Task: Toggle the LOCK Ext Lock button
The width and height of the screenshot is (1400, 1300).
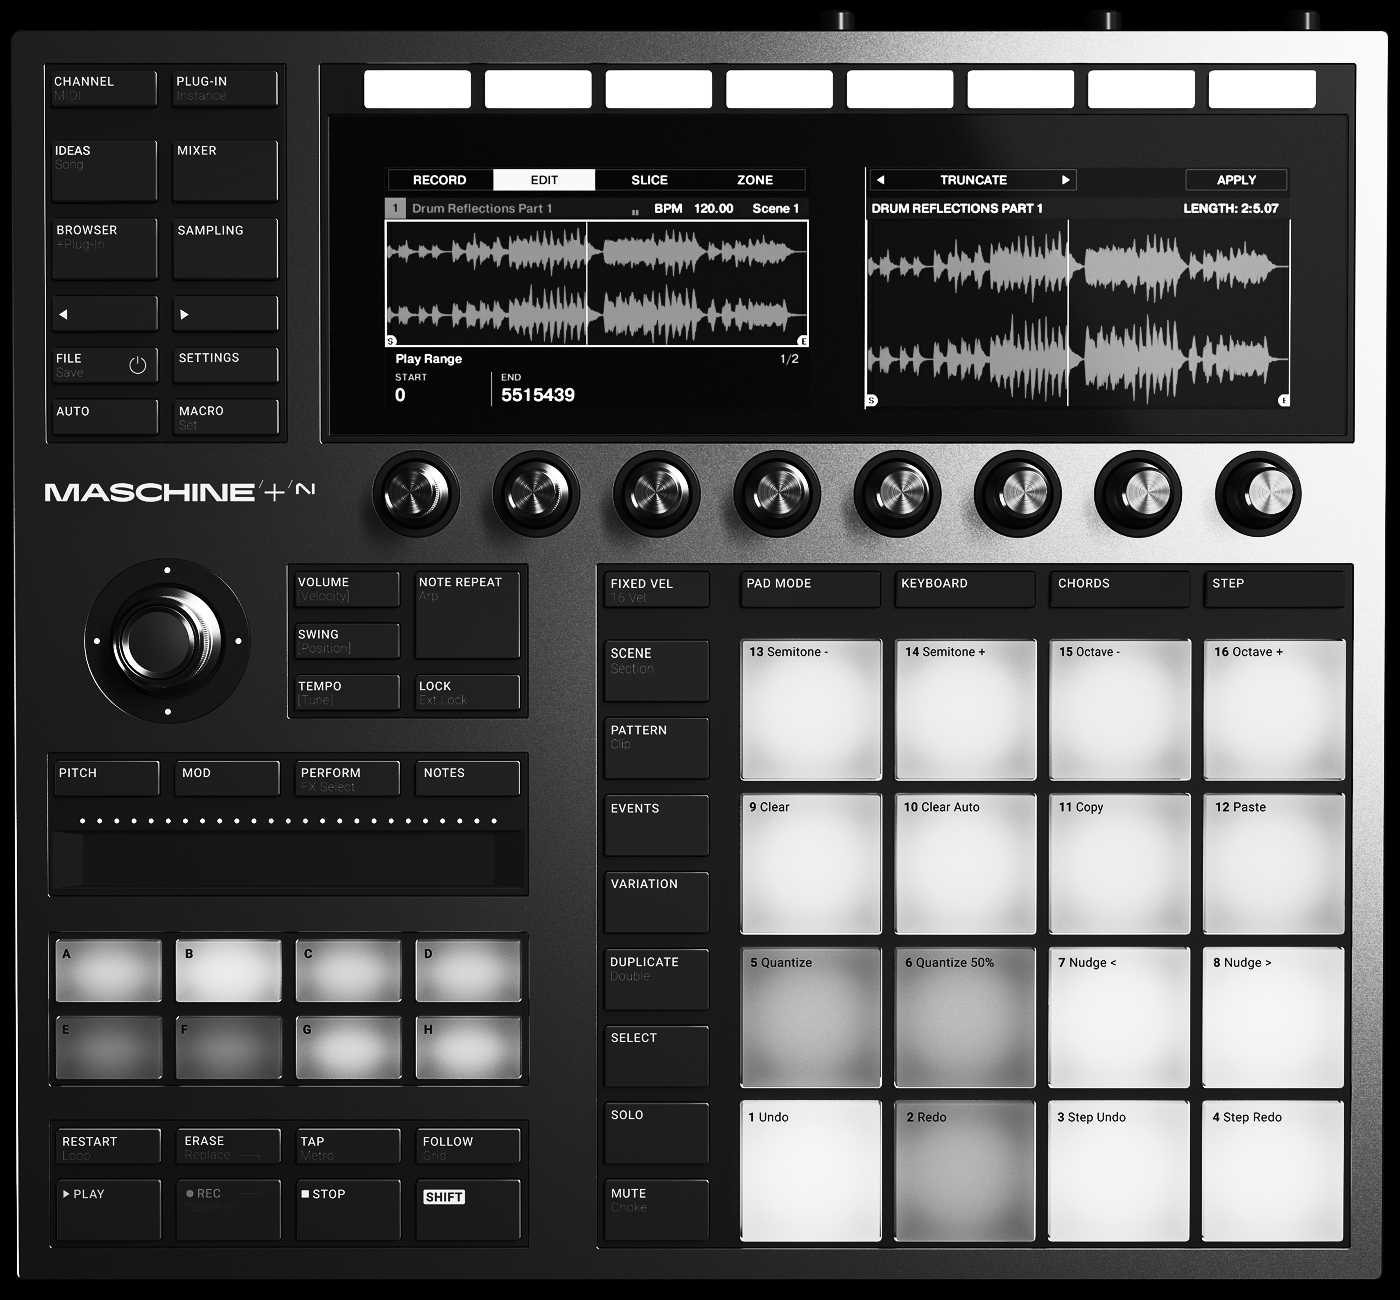Action: coord(468,692)
